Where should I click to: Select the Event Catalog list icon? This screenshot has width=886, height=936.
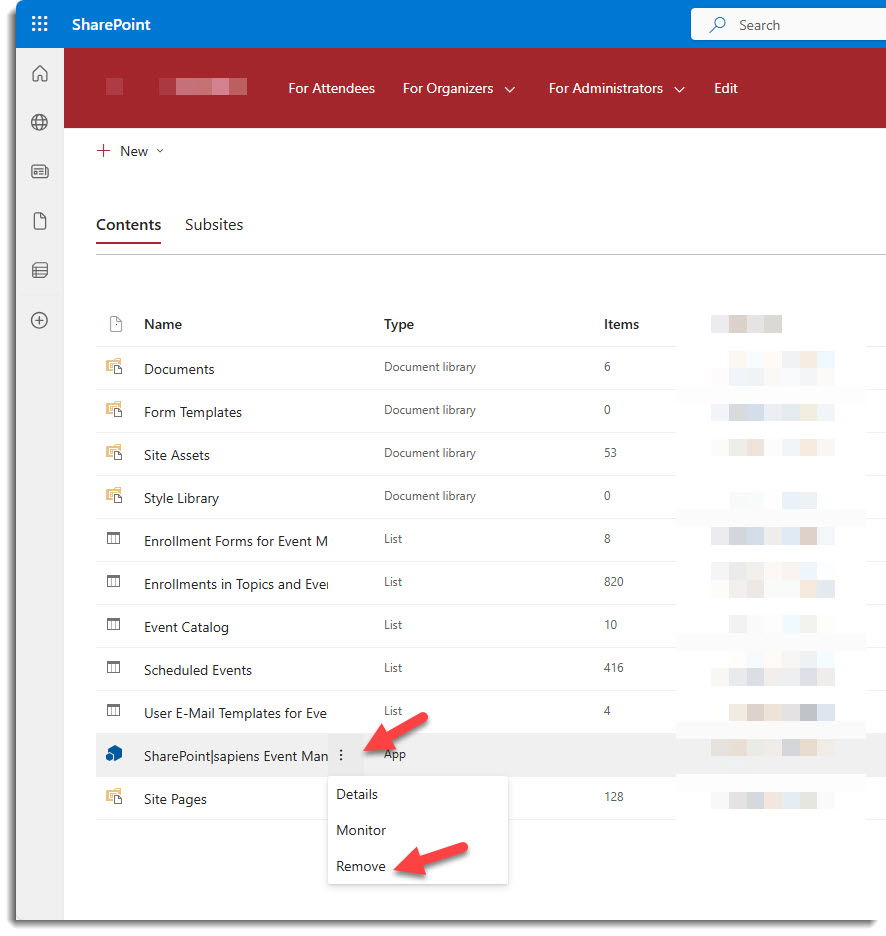112,625
